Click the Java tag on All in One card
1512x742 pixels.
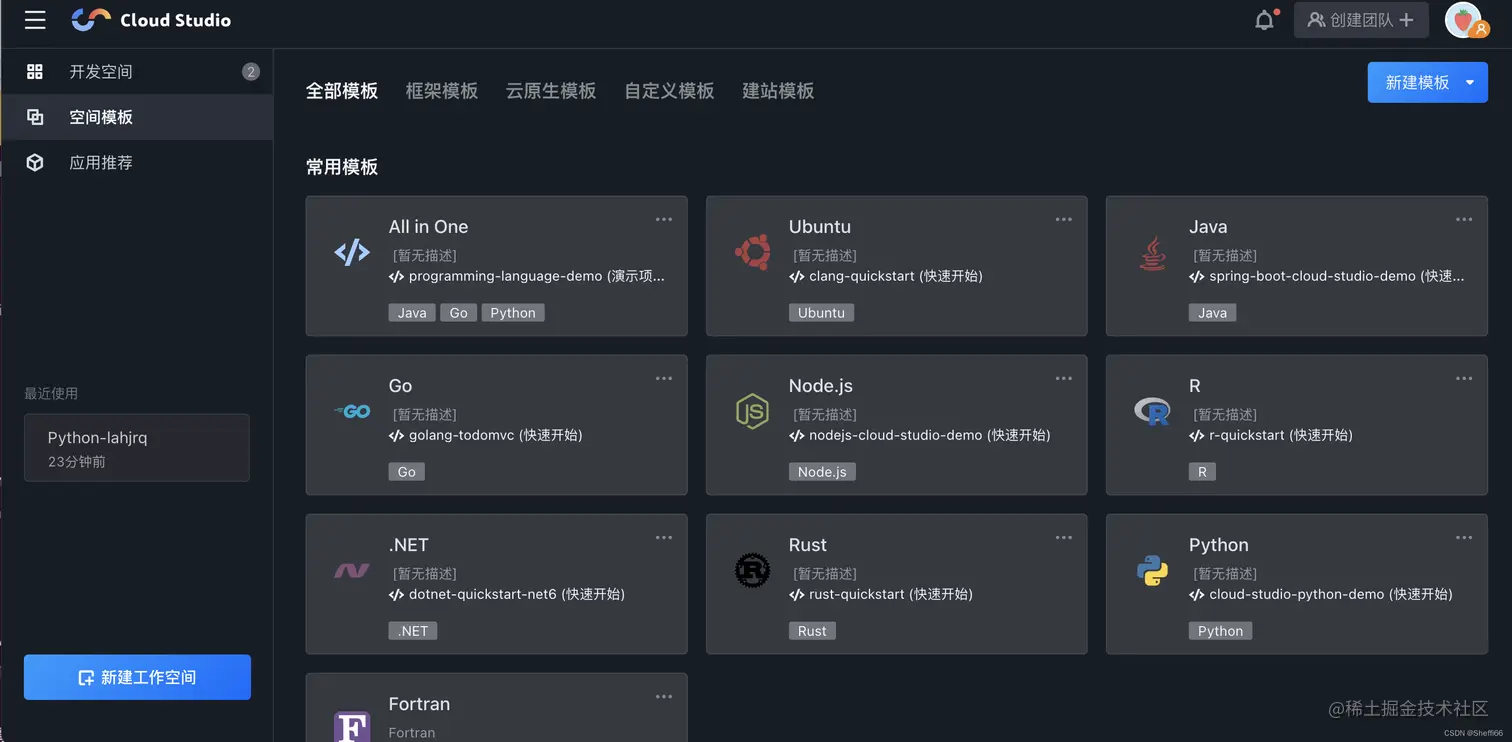pos(412,313)
